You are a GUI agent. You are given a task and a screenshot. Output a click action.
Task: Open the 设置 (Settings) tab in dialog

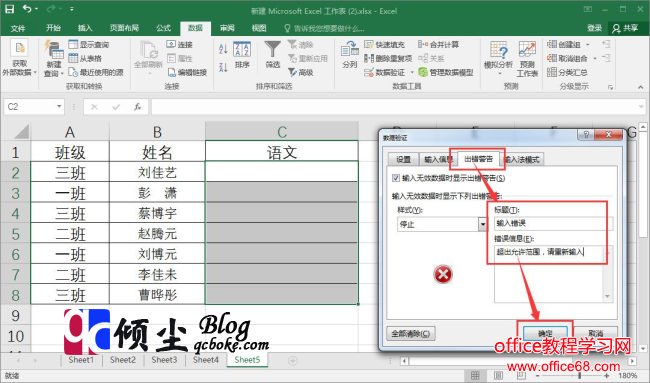click(x=403, y=160)
